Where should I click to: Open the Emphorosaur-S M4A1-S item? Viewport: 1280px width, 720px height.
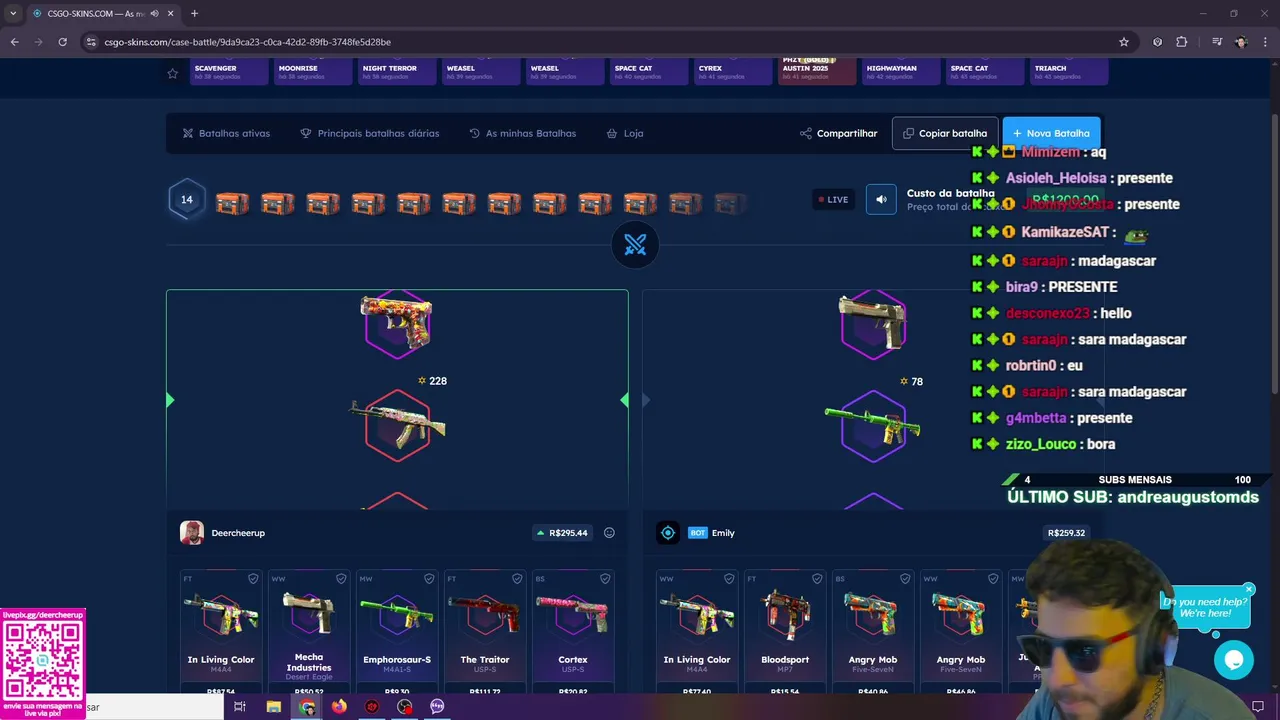[x=397, y=632]
